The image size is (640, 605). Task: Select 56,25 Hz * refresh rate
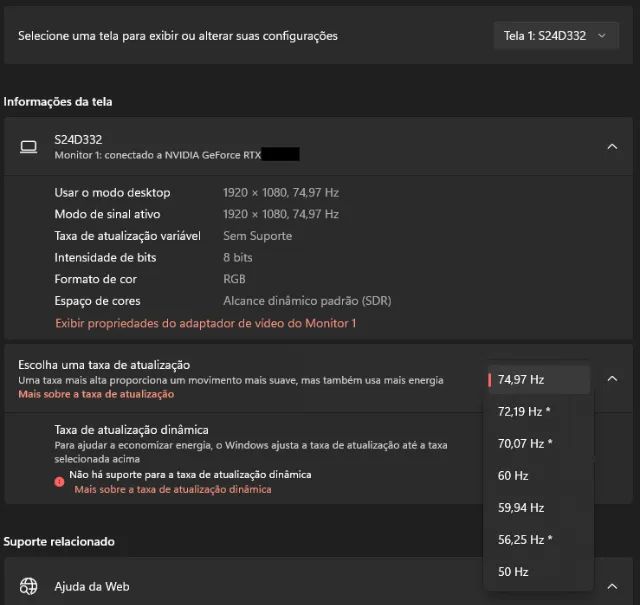click(539, 540)
